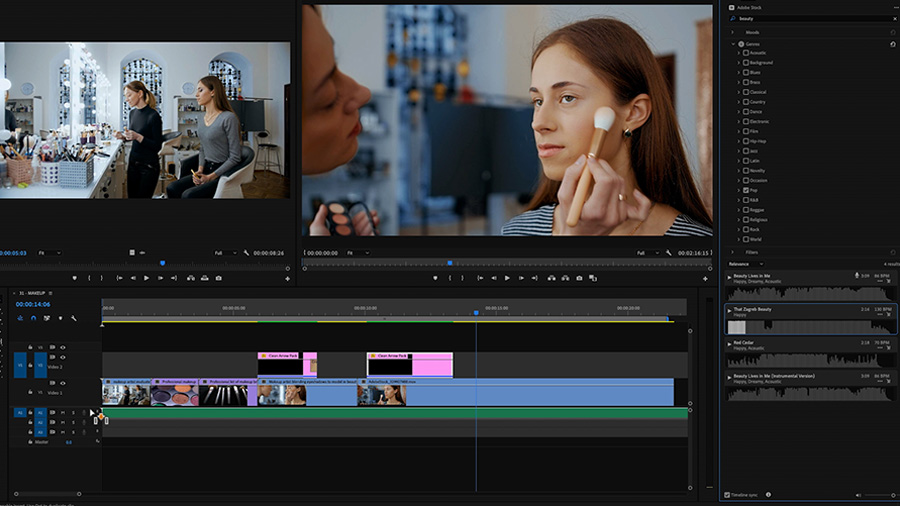Check the Acoustic genre checkbox
This screenshot has height=506, width=900.
click(x=745, y=53)
